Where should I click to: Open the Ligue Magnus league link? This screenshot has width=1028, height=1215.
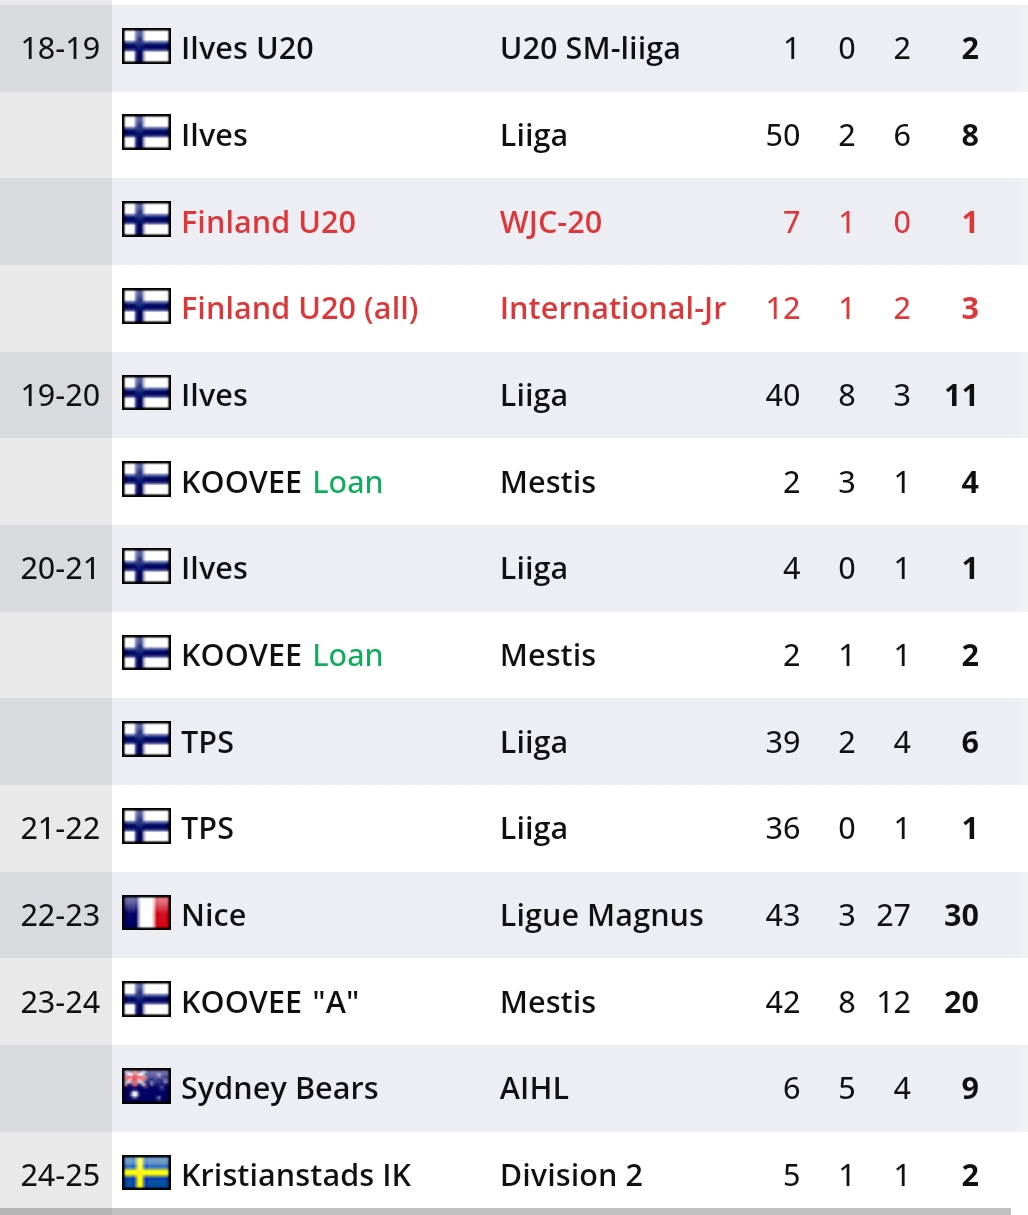point(601,916)
